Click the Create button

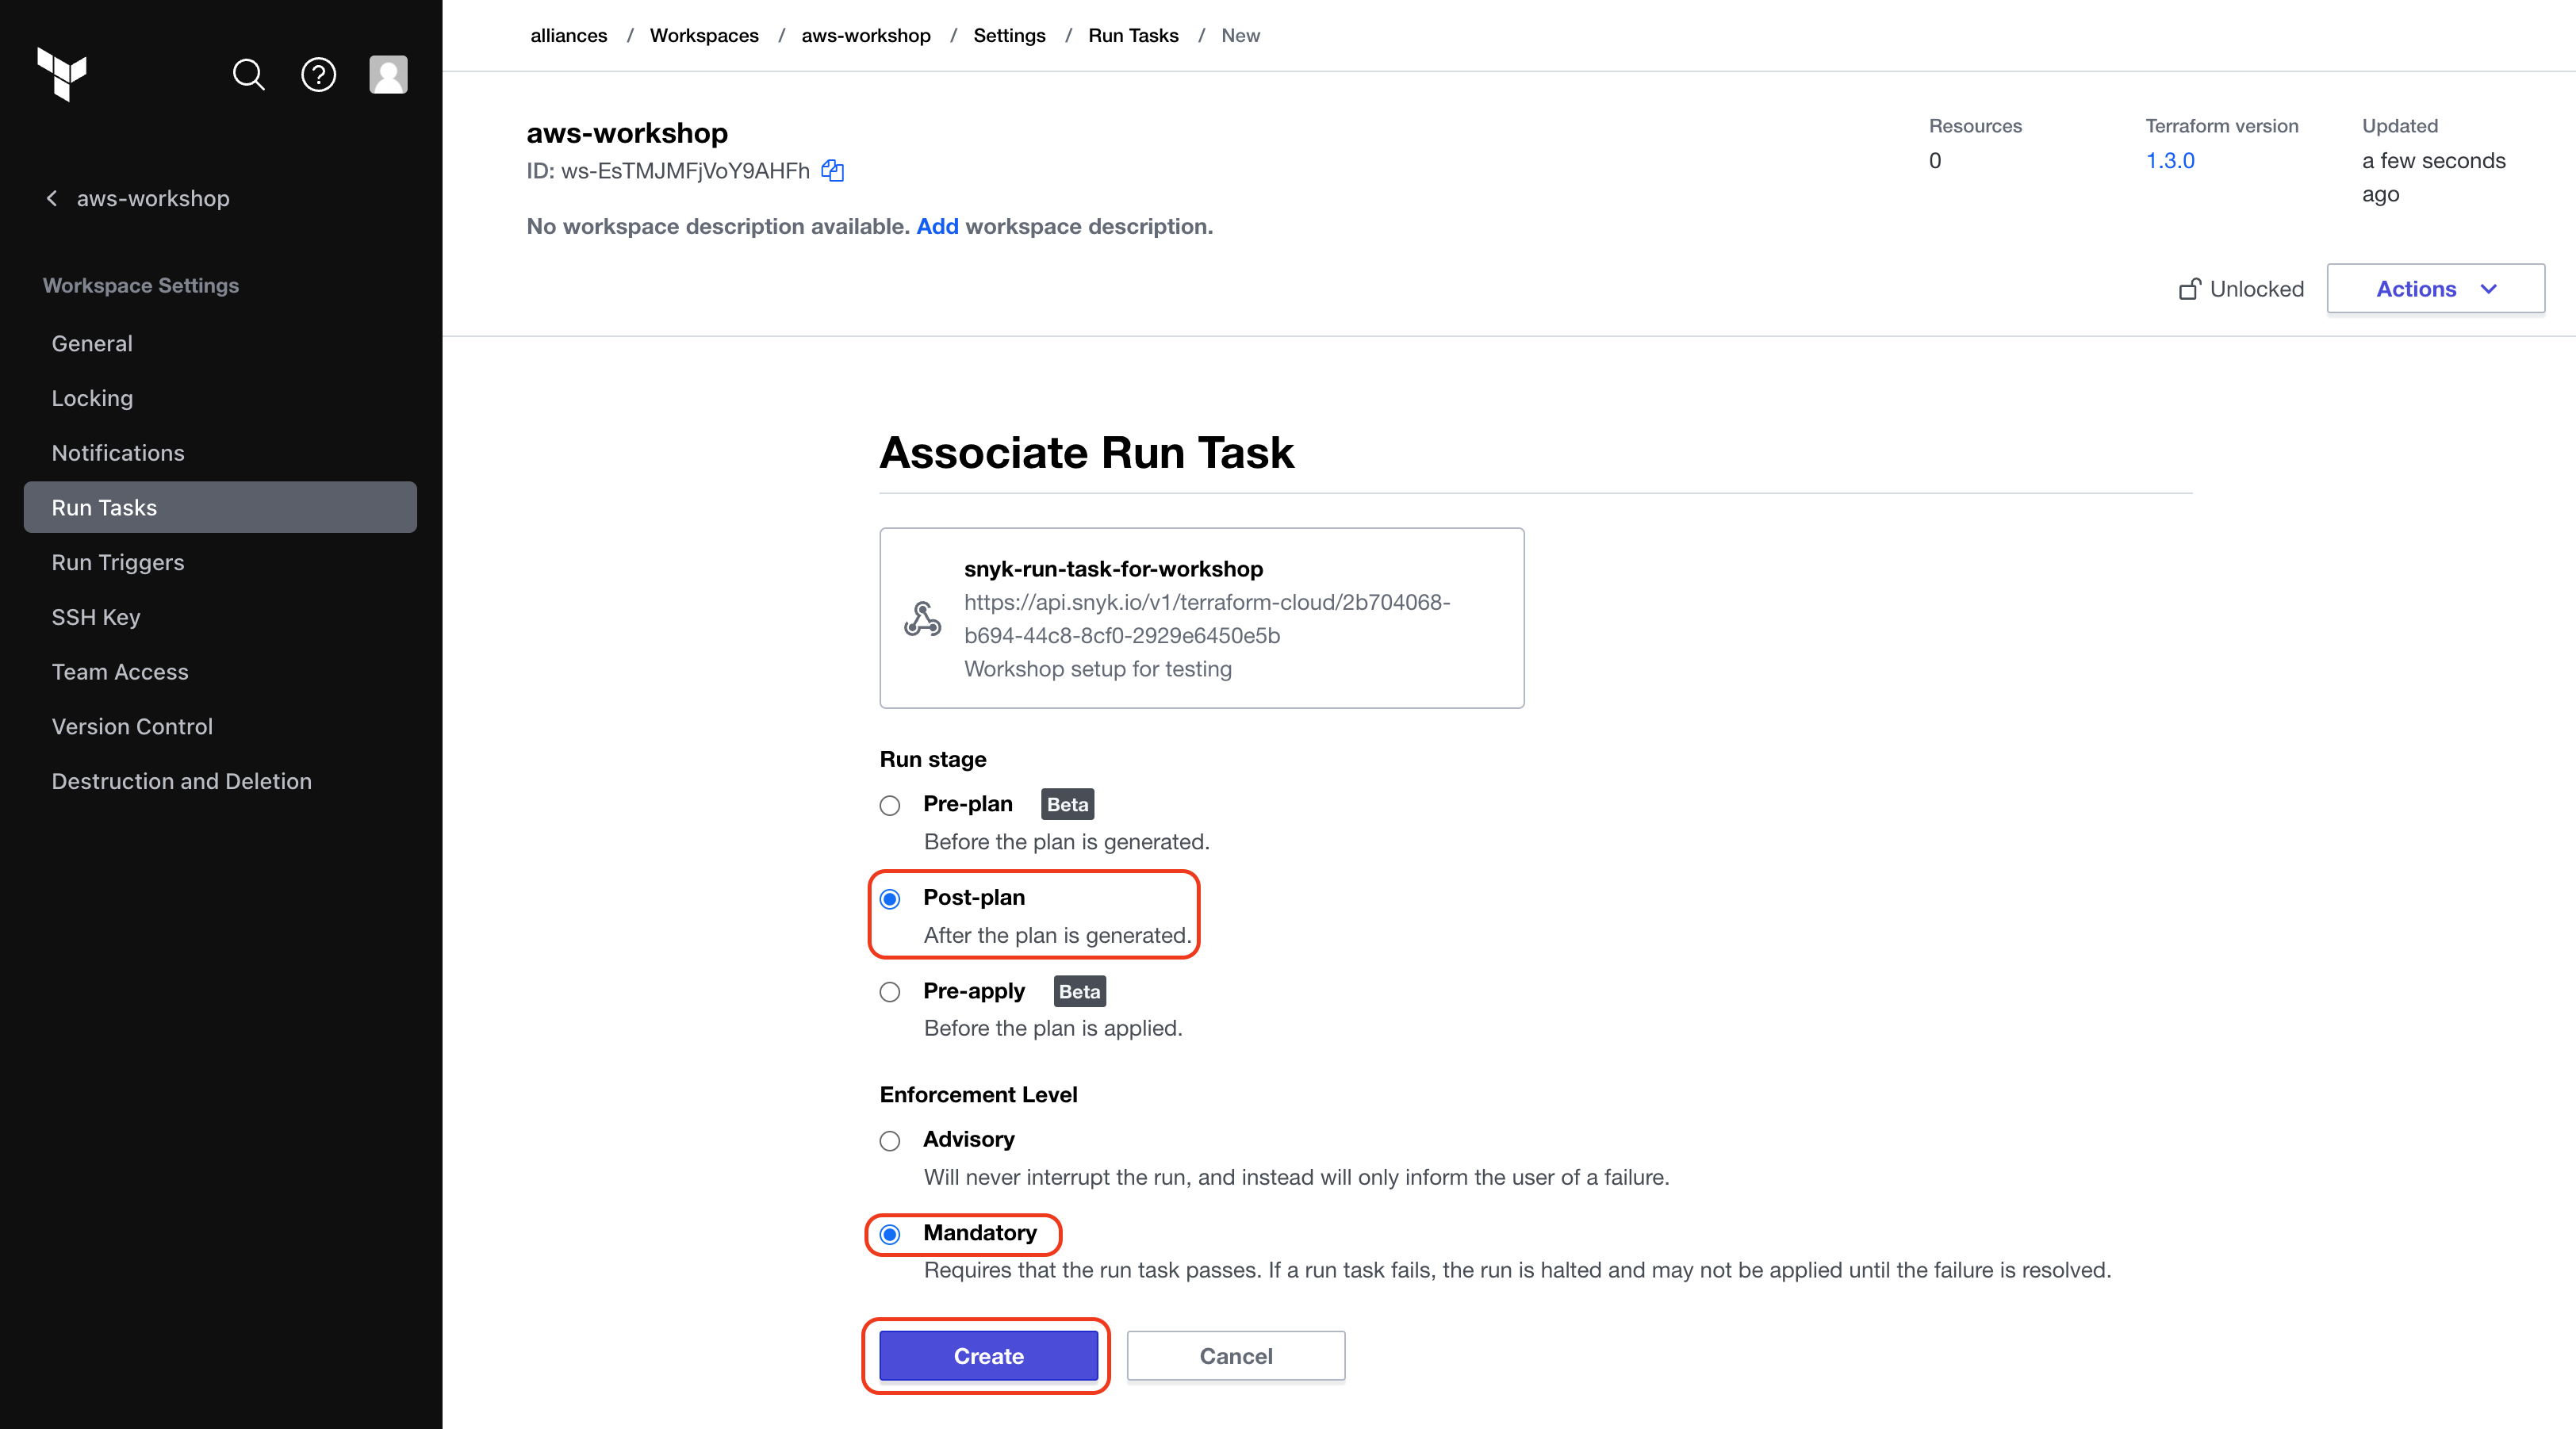point(988,1356)
